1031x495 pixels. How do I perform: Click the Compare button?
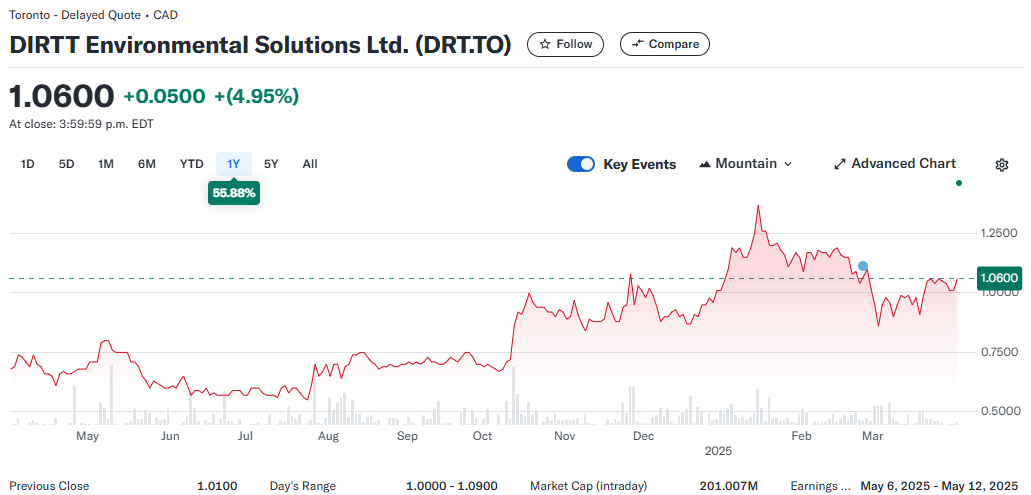tap(665, 44)
